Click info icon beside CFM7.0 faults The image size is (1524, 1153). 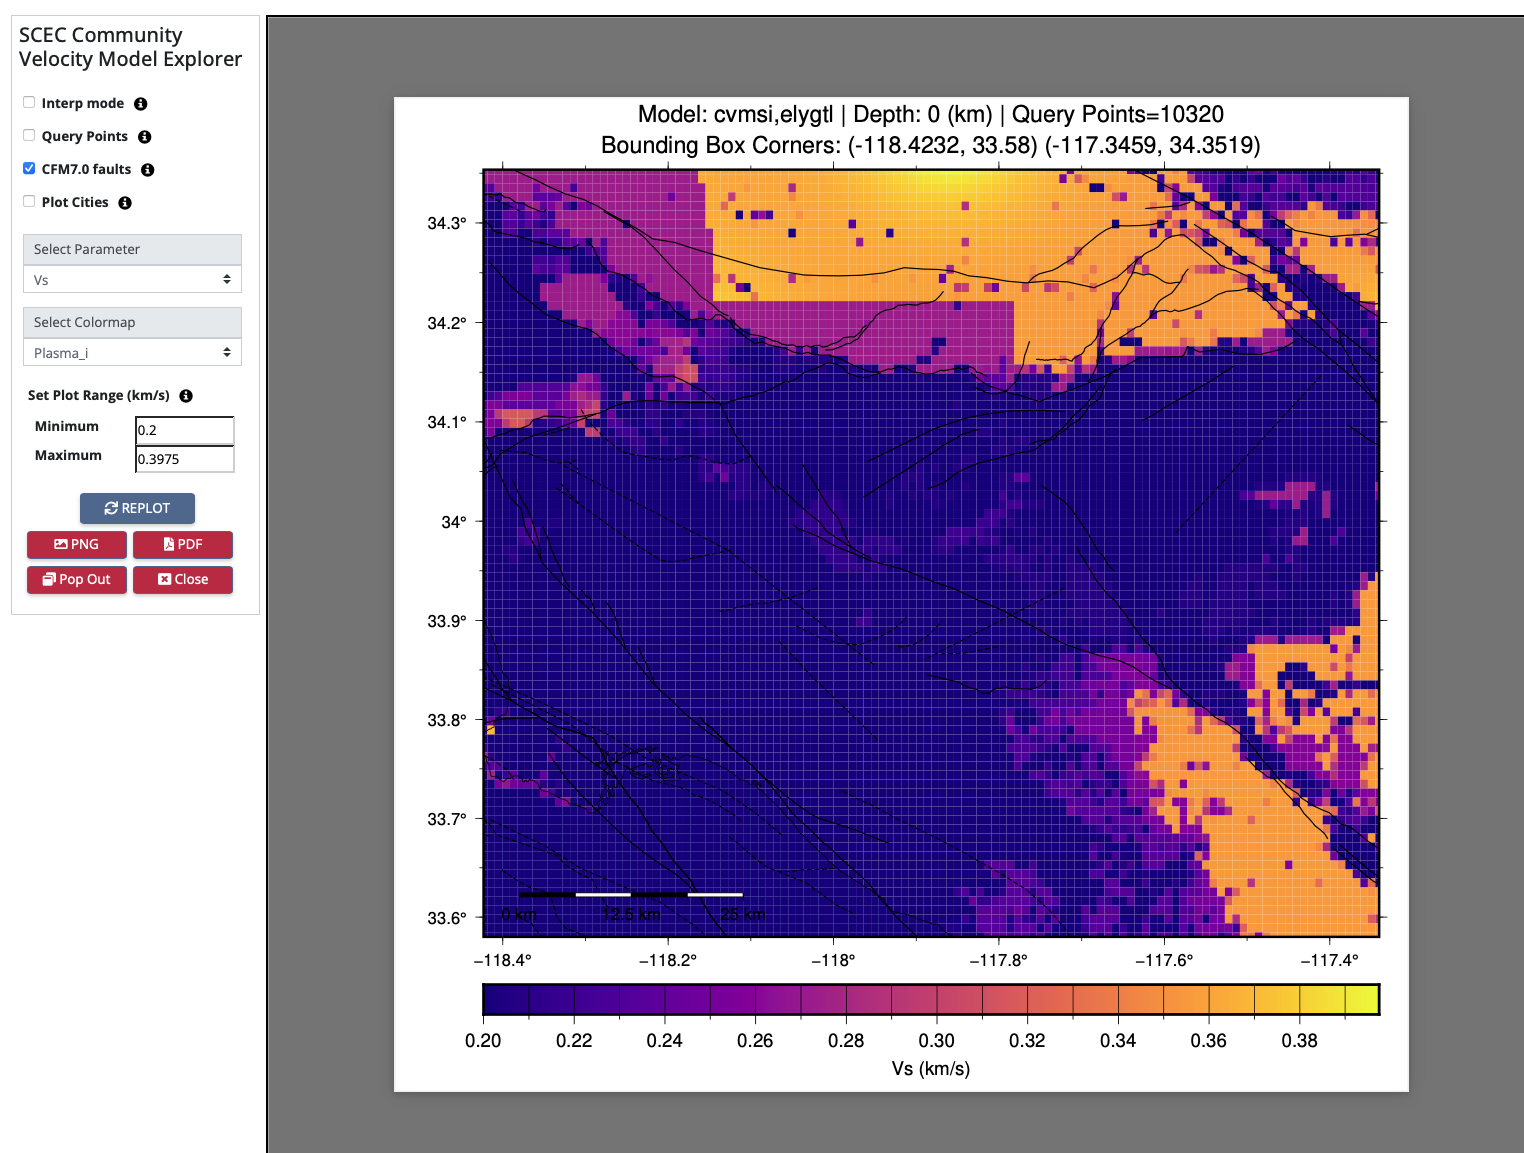click(148, 170)
